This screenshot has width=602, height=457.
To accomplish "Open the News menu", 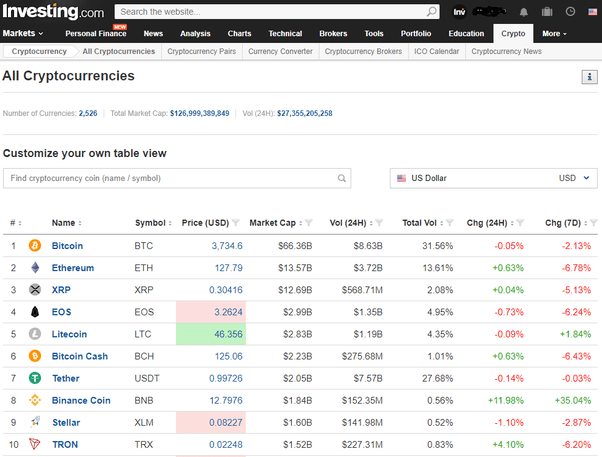I will 153,33.
